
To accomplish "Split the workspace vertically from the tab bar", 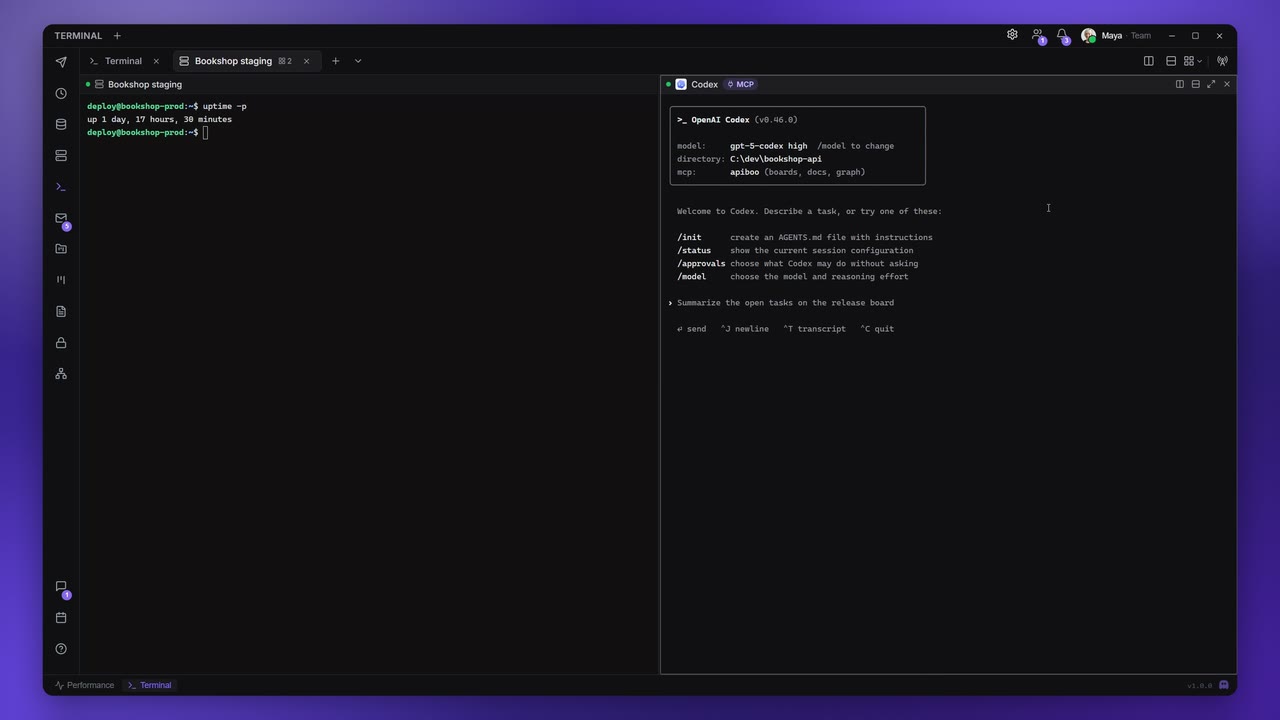I will pos(1149,61).
